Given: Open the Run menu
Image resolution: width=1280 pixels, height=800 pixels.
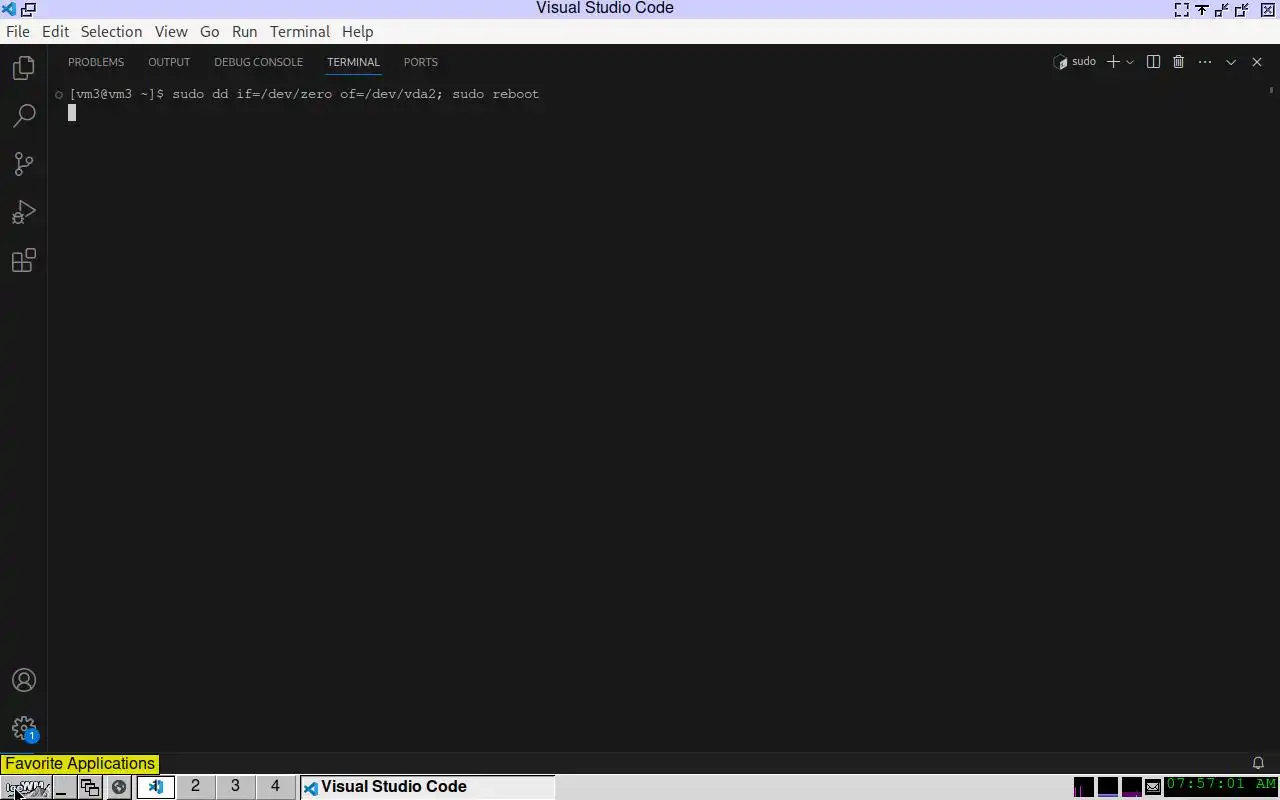Looking at the screenshot, I should coord(244,32).
